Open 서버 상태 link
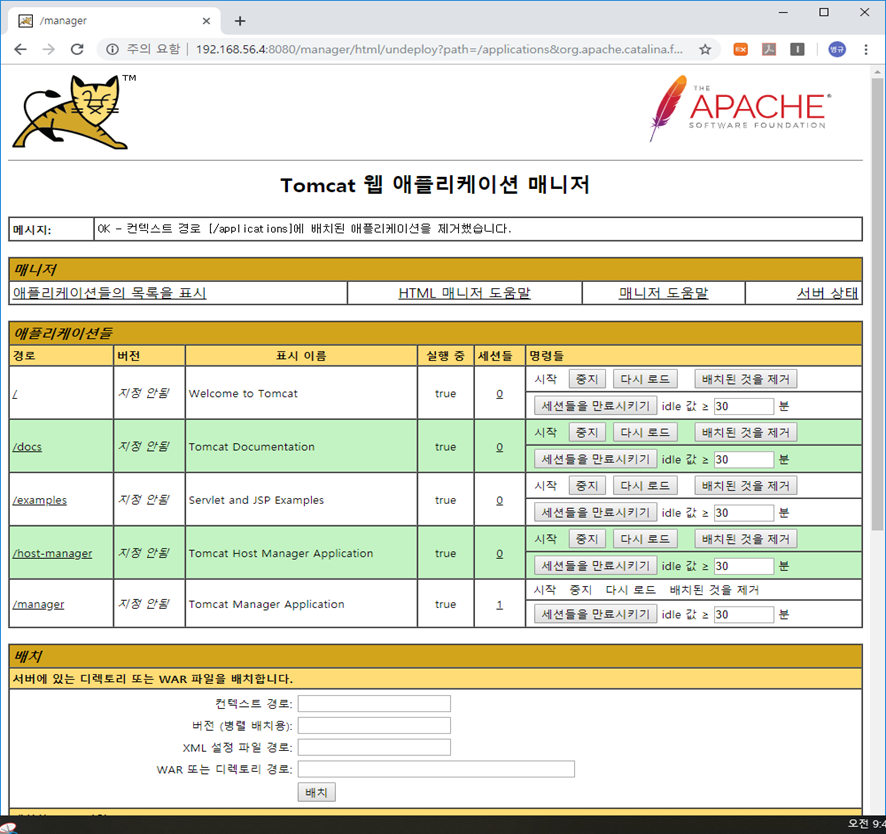Image resolution: width=886 pixels, height=834 pixels. pyautogui.click(x=827, y=293)
